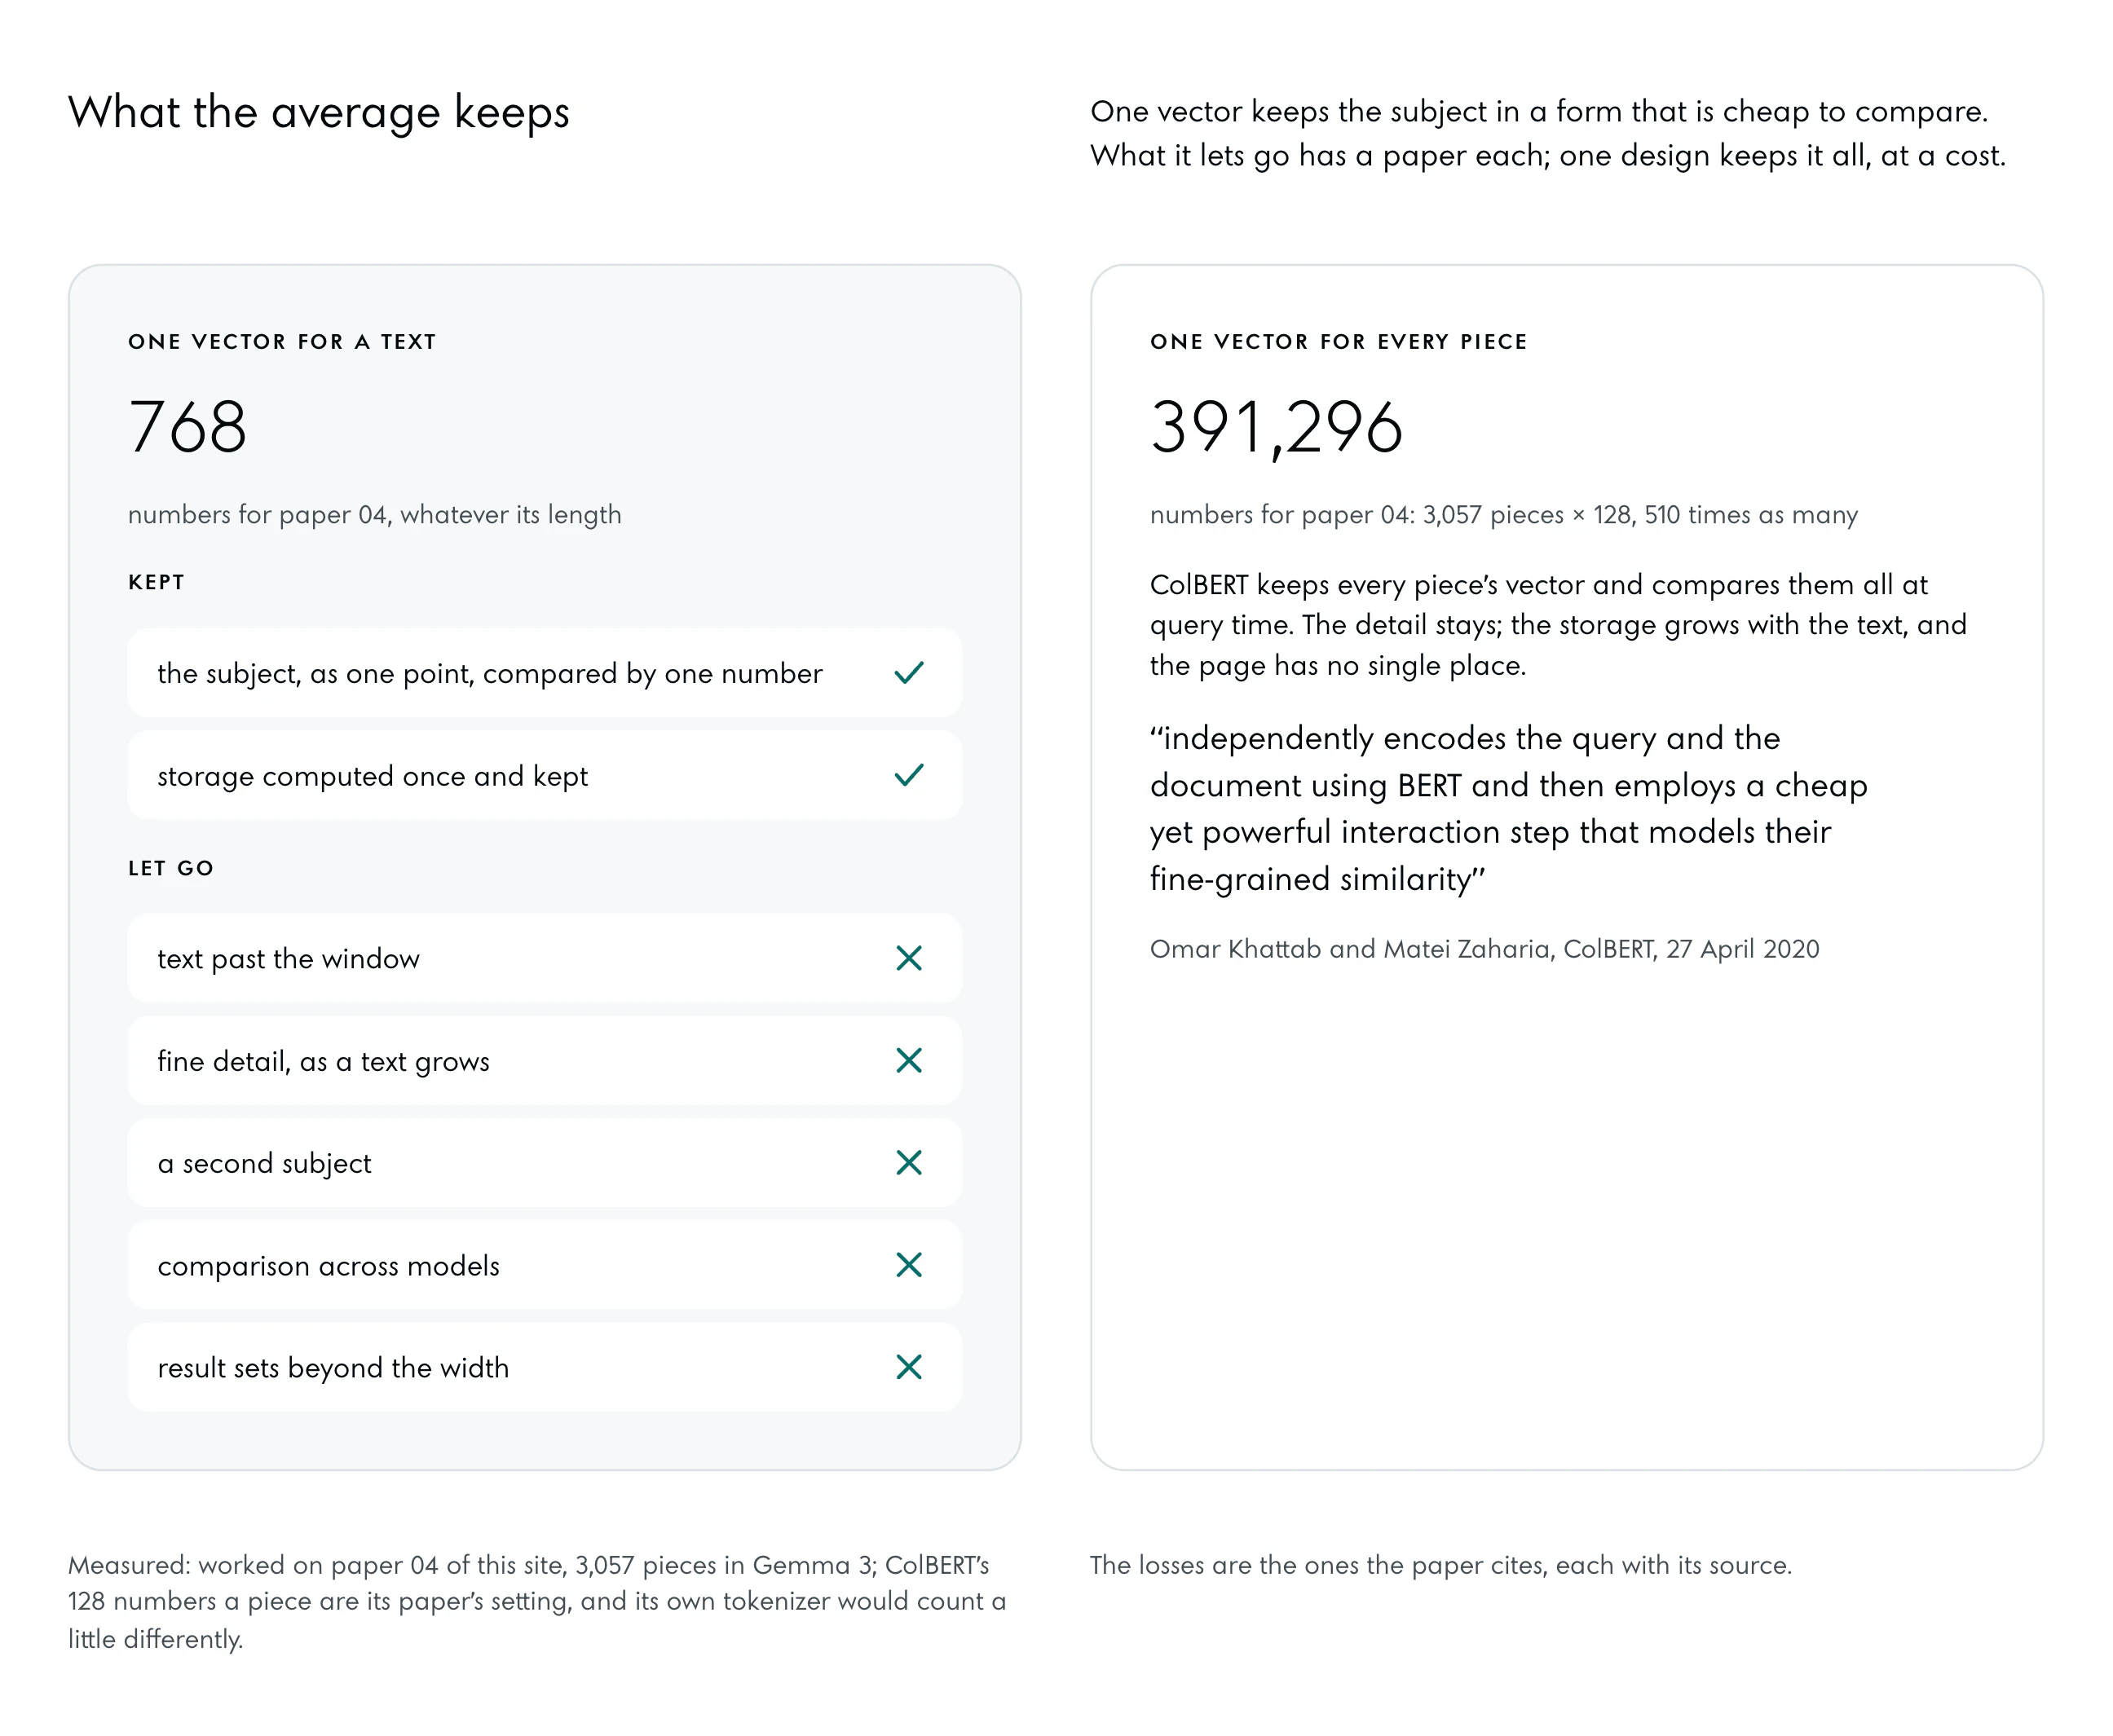2113x1736 pixels.
Task: Click the "ONE VECTOR FOR EVERY PIECE" label
Action: 1338,342
